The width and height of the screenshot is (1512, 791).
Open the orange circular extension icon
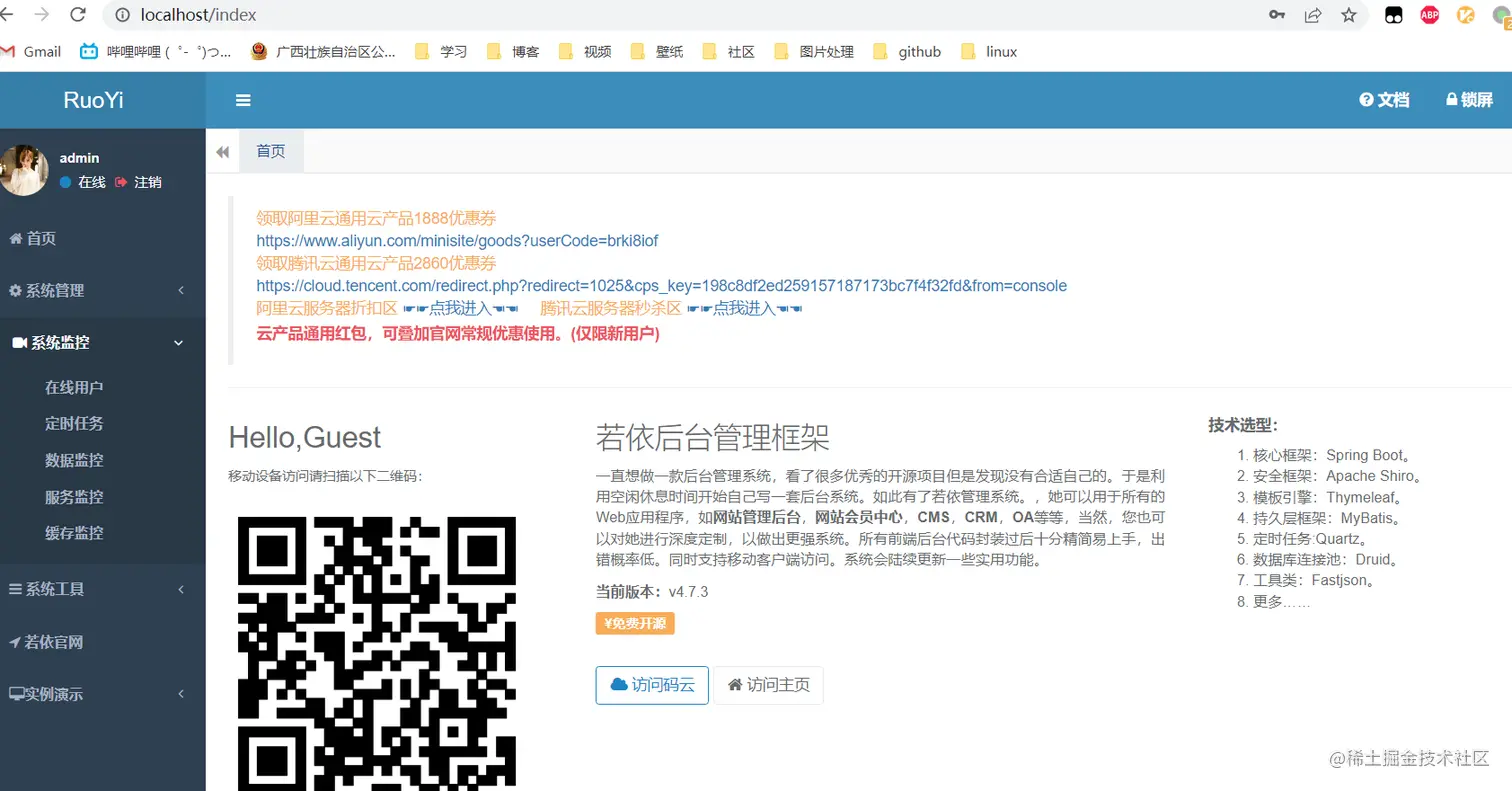pyautogui.click(x=1466, y=15)
